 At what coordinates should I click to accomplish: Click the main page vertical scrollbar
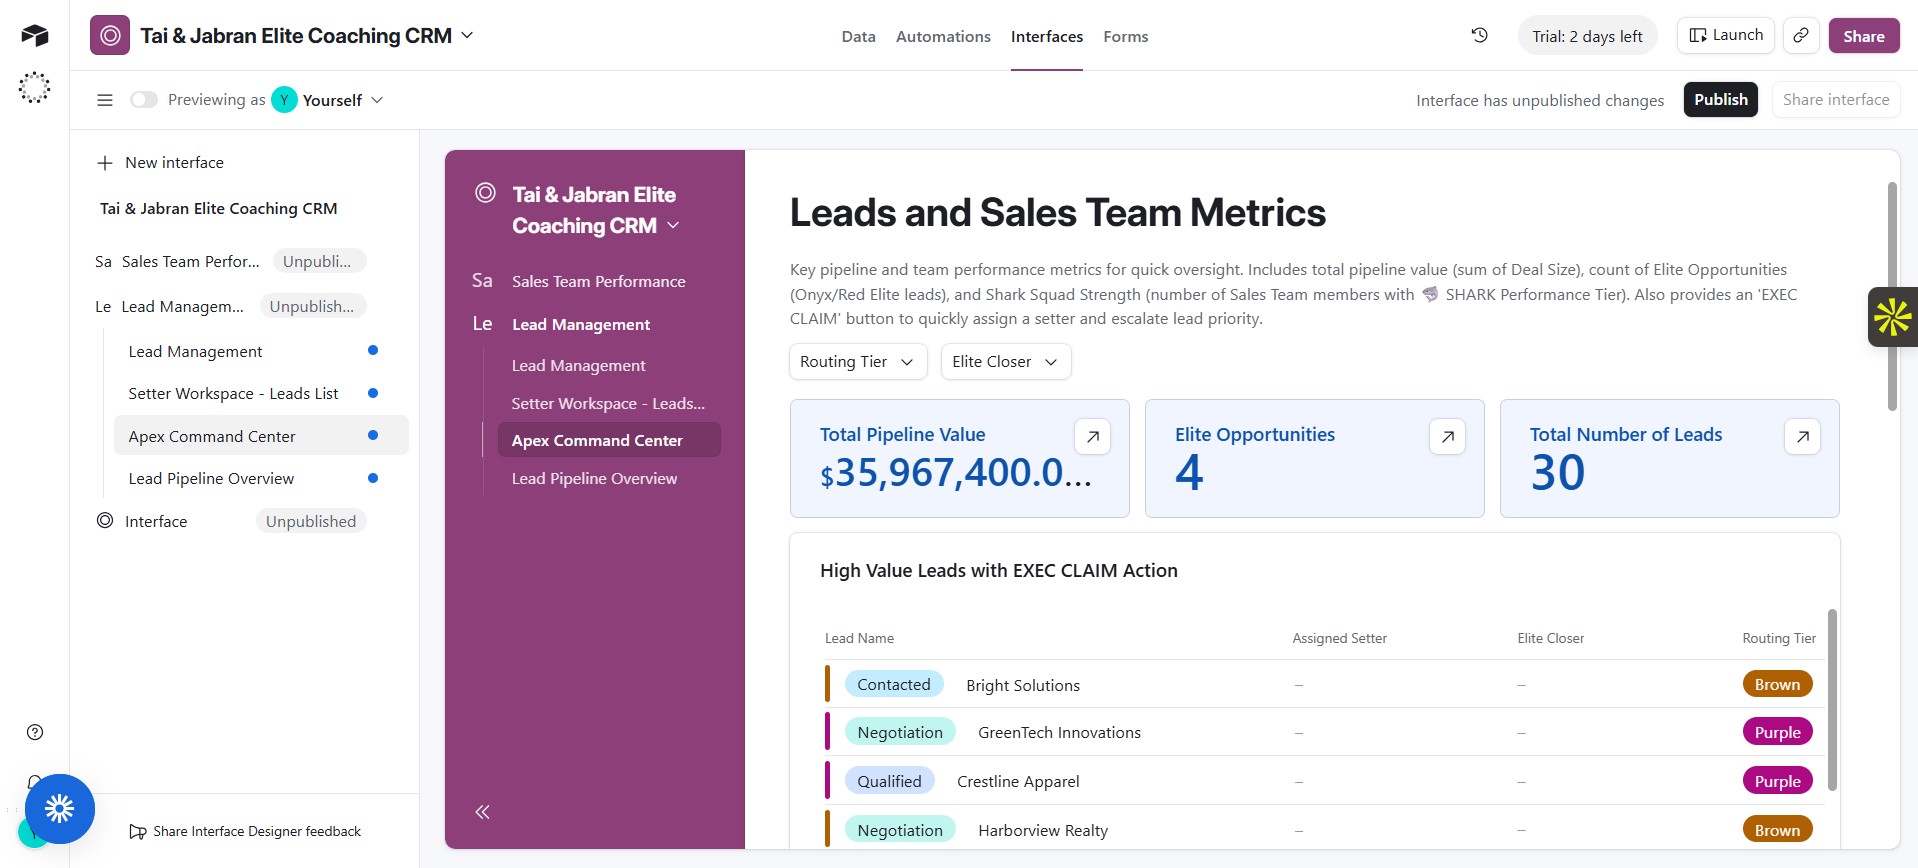pyautogui.click(x=1892, y=296)
